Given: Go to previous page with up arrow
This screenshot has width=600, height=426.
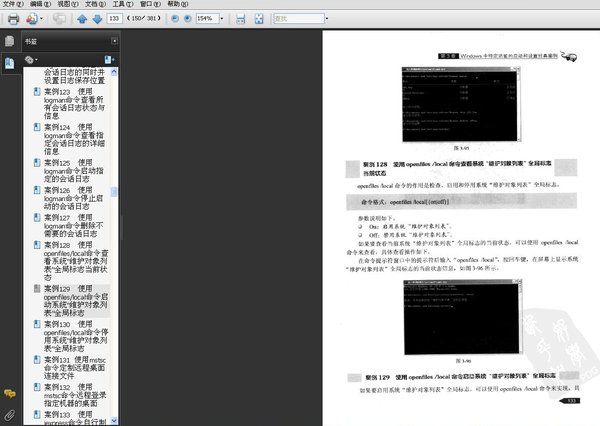Looking at the screenshot, I should click(82, 19).
